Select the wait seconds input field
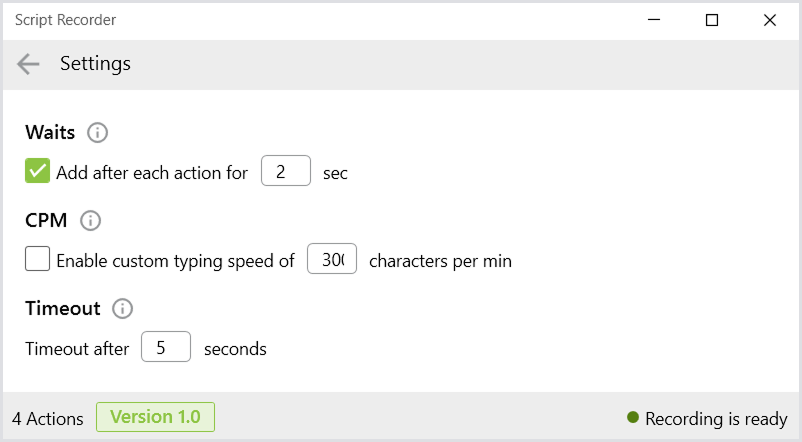This screenshot has height=442, width=802. pyautogui.click(x=286, y=171)
